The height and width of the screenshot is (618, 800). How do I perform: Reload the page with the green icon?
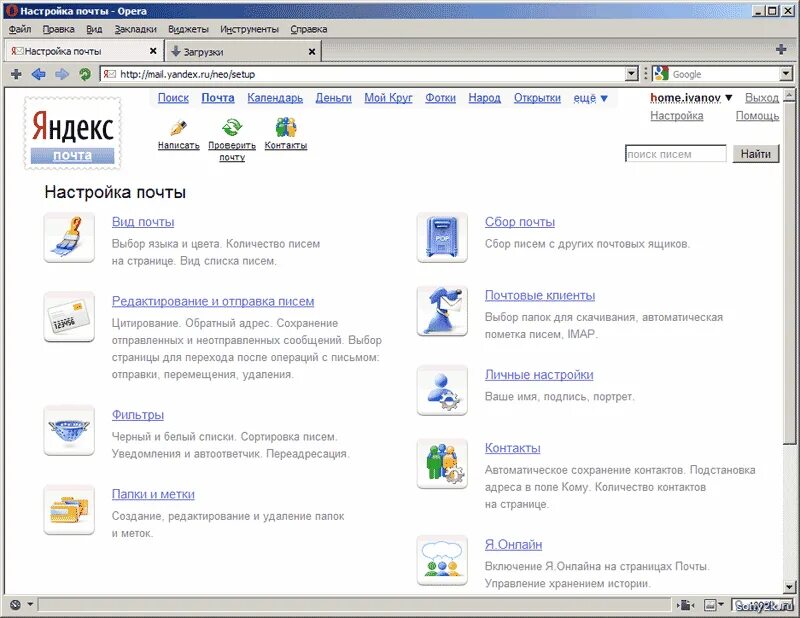(x=85, y=75)
